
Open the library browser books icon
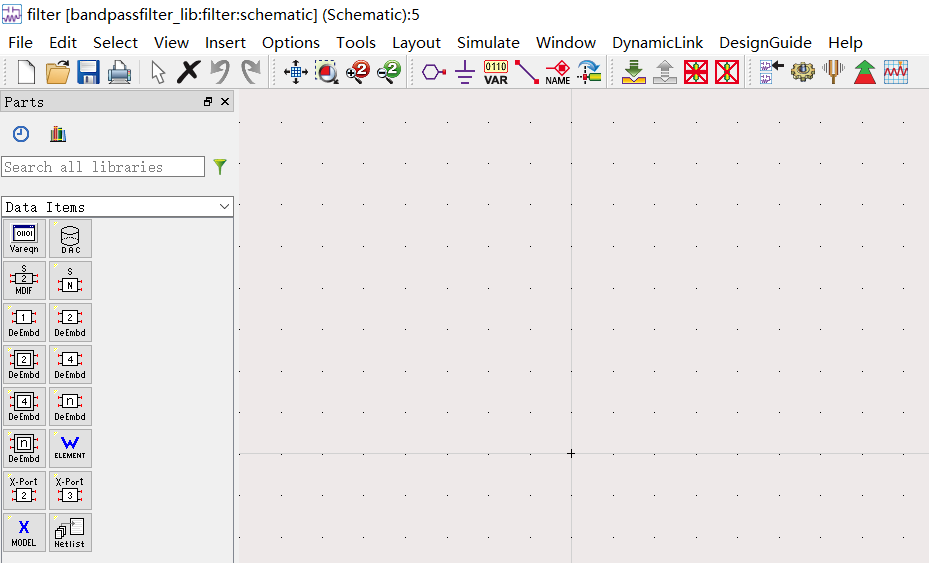point(57,134)
